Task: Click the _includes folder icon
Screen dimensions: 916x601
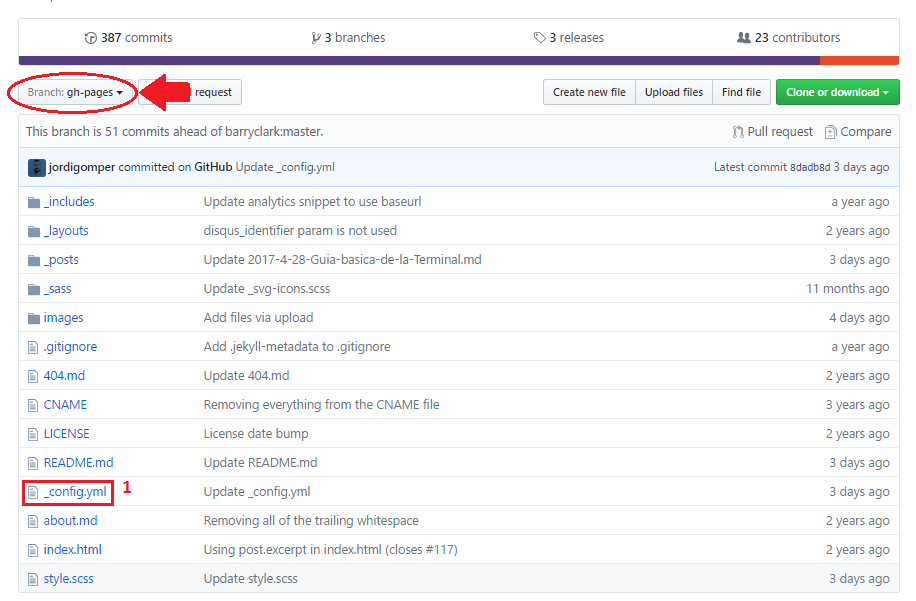Action: tap(34, 203)
